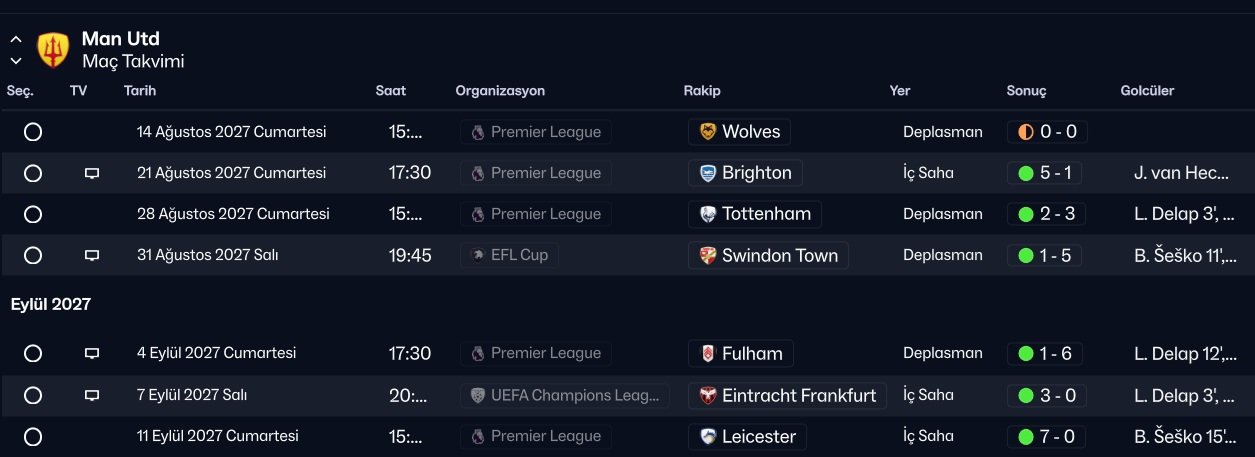Click the Swindon Town badge icon
Image resolution: width=1255 pixels, height=457 pixels.
point(708,255)
